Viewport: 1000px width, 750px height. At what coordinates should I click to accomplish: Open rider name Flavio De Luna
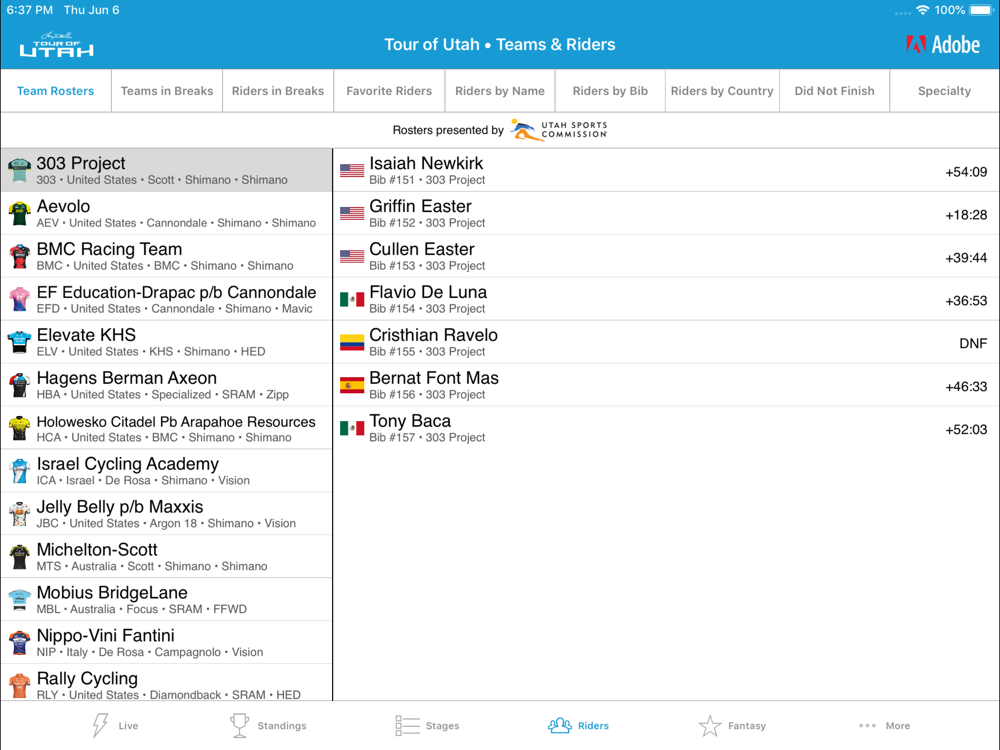428,292
